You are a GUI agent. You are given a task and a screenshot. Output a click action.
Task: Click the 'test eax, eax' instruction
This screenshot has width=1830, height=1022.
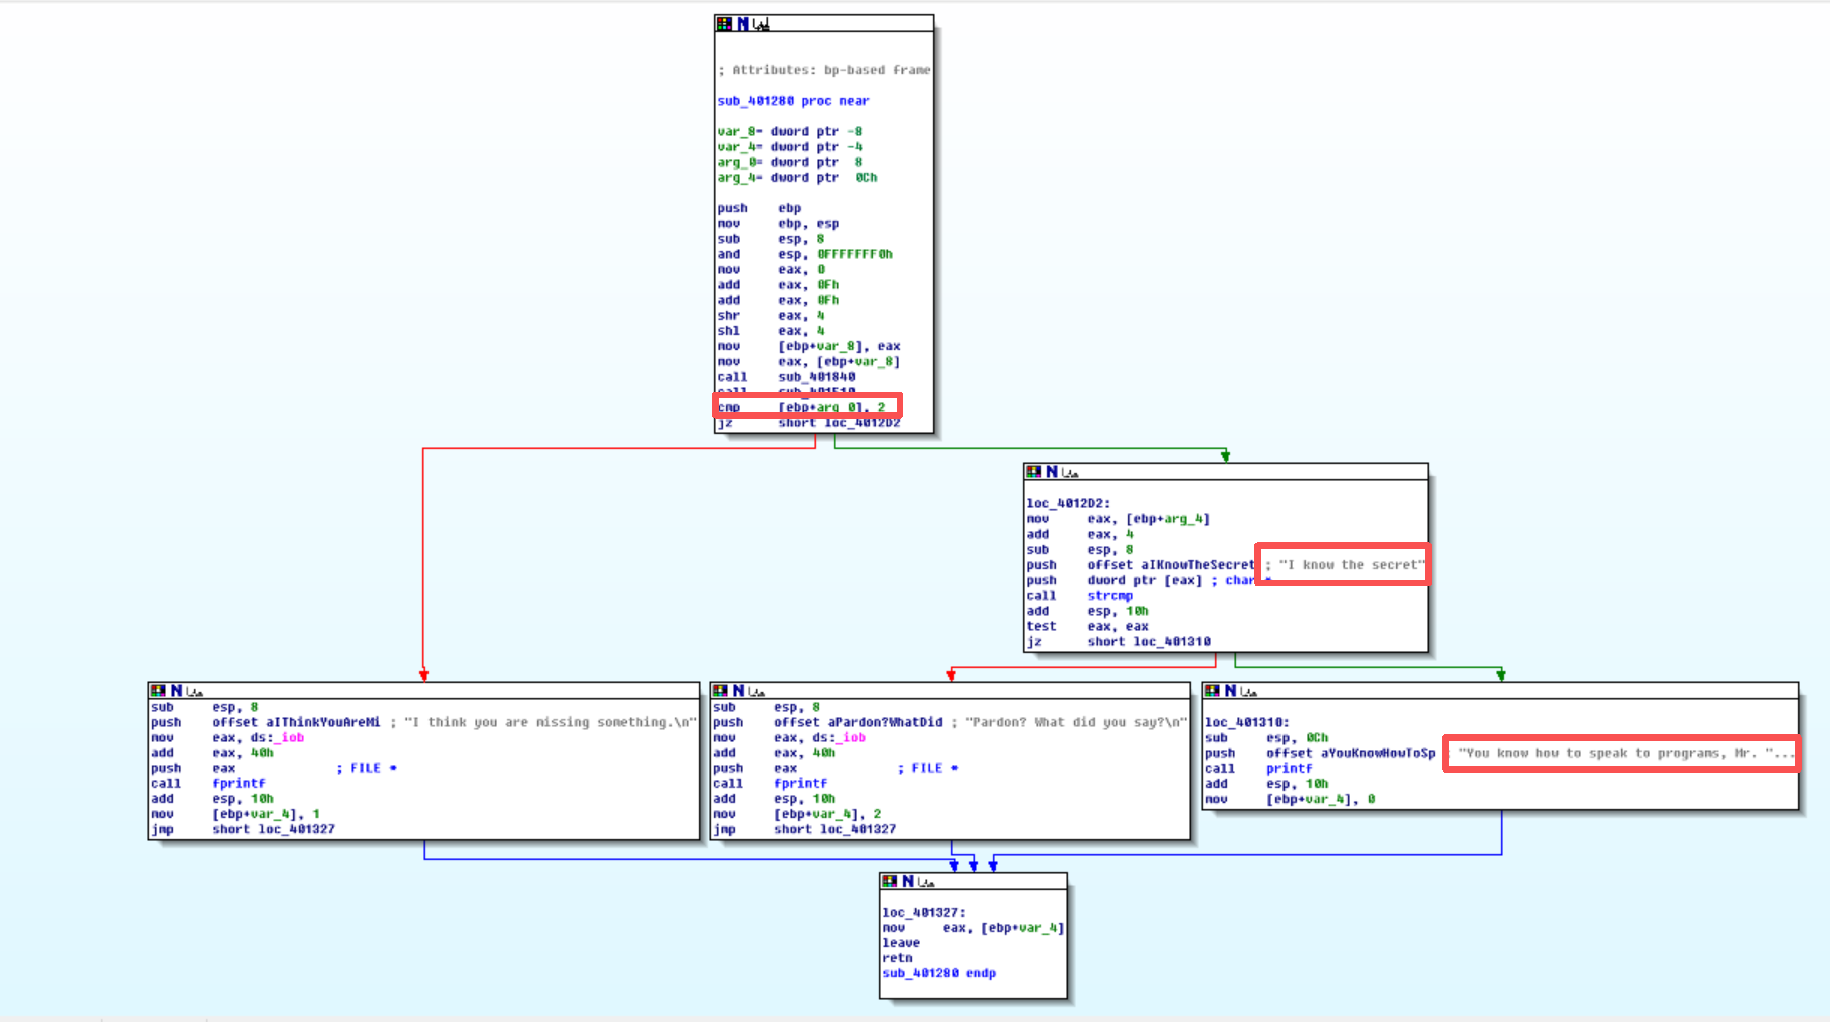(1087, 627)
